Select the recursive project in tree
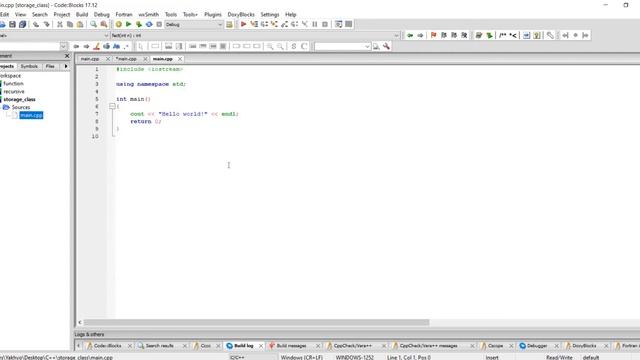The height and width of the screenshot is (360, 640). 14,91
